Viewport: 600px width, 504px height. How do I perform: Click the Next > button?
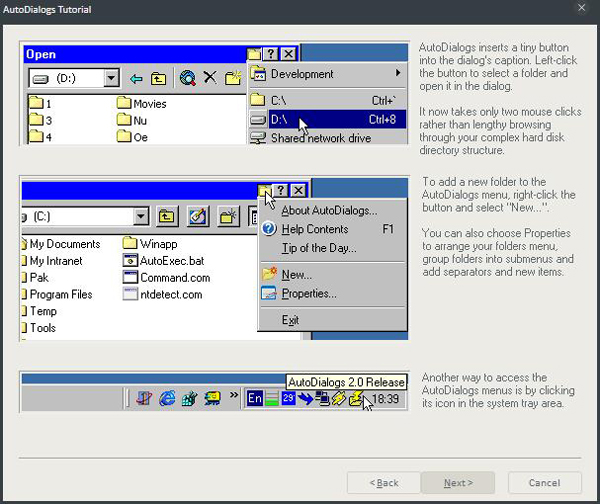(x=458, y=483)
